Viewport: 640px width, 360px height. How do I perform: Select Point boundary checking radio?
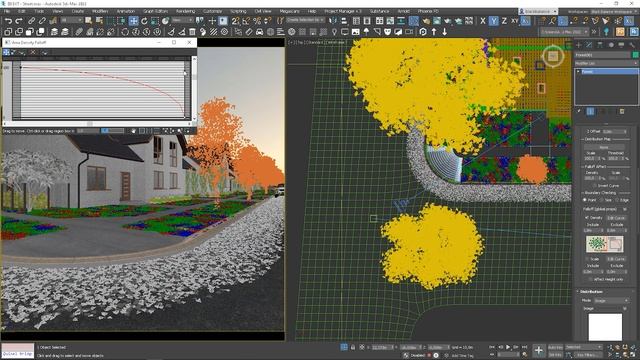pos(585,200)
